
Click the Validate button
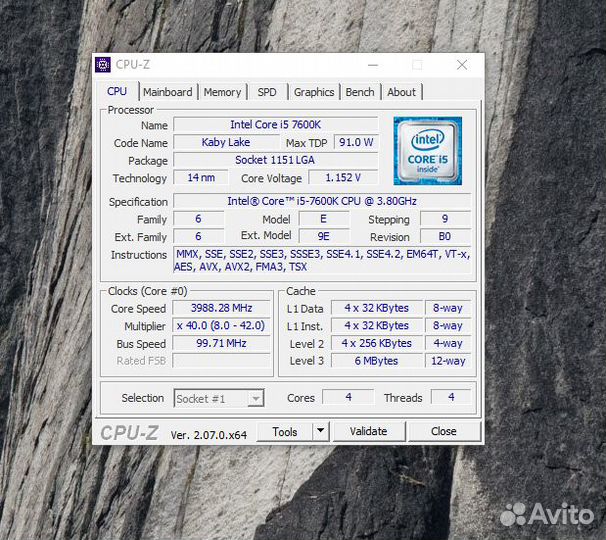(x=369, y=431)
